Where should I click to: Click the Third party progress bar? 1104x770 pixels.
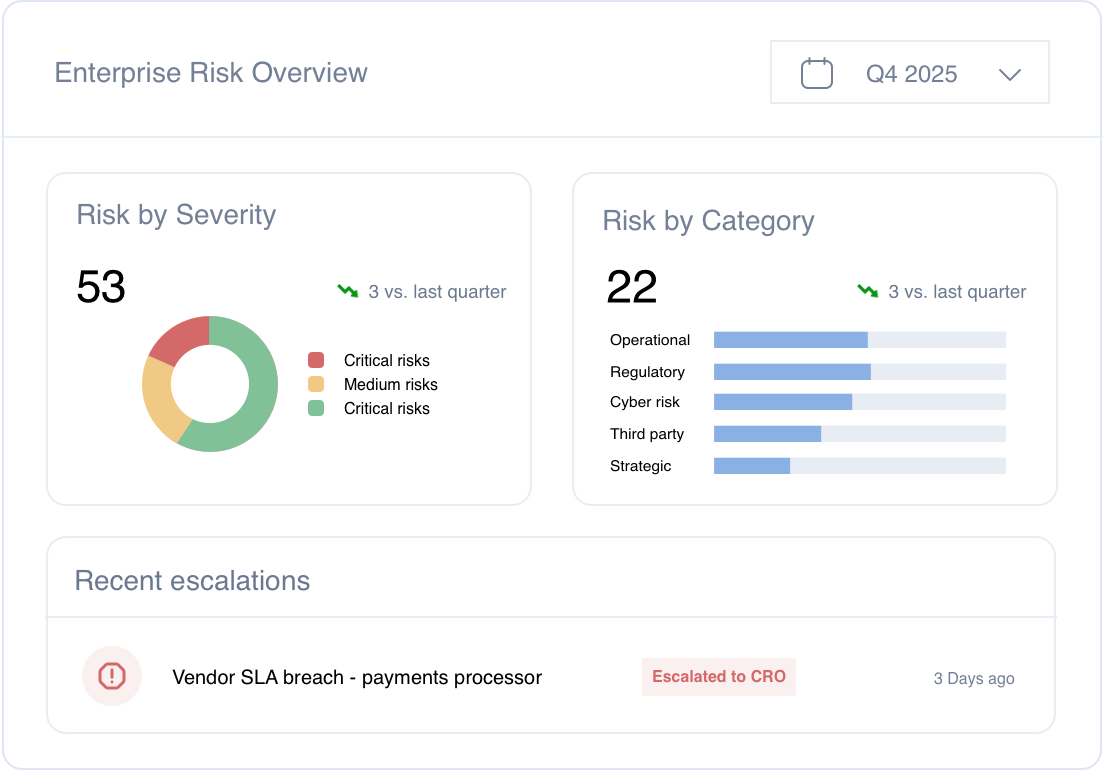click(859, 434)
